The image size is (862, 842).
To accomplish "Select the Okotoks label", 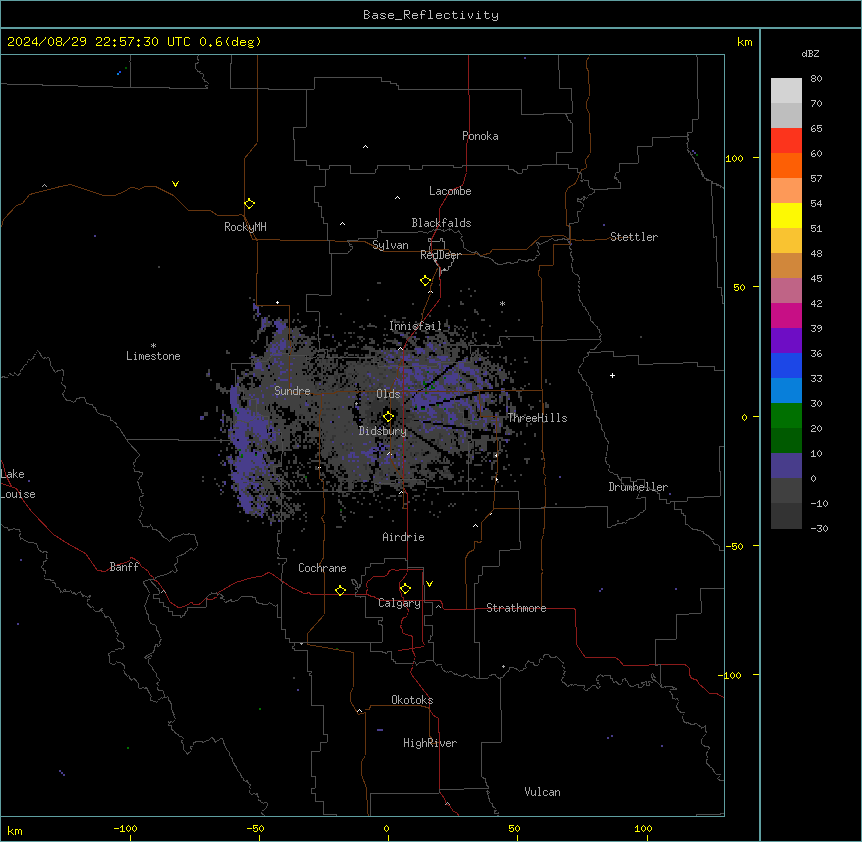I will click(x=412, y=700).
